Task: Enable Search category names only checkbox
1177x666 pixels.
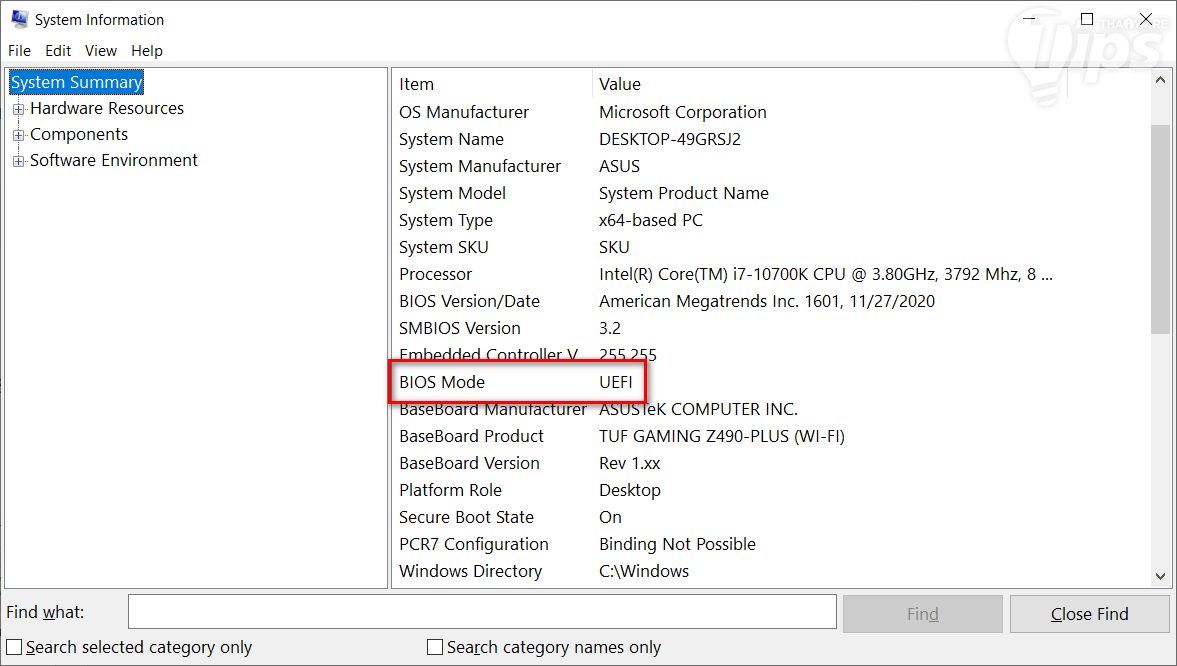Action: click(435, 647)
